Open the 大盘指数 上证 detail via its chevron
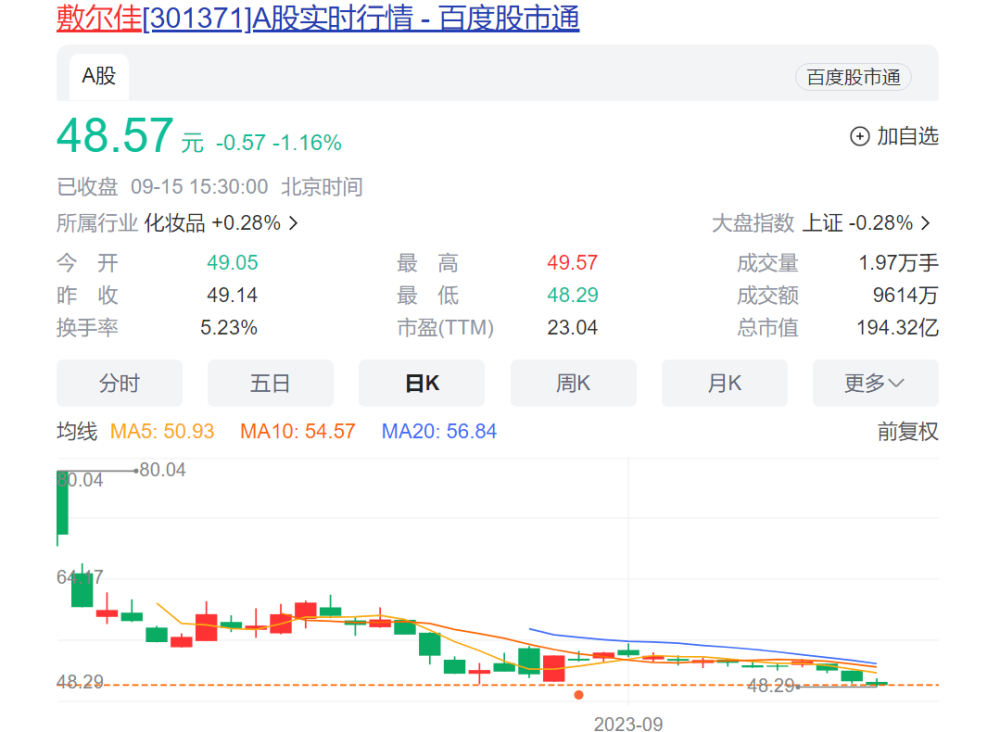 (x=924, y=222)
